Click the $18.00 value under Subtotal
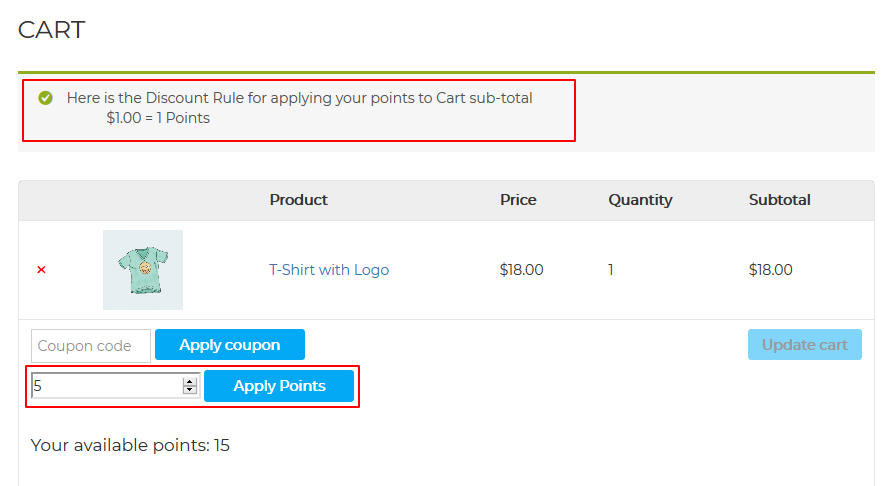892x486 pixels. click(x=770, y=270)
